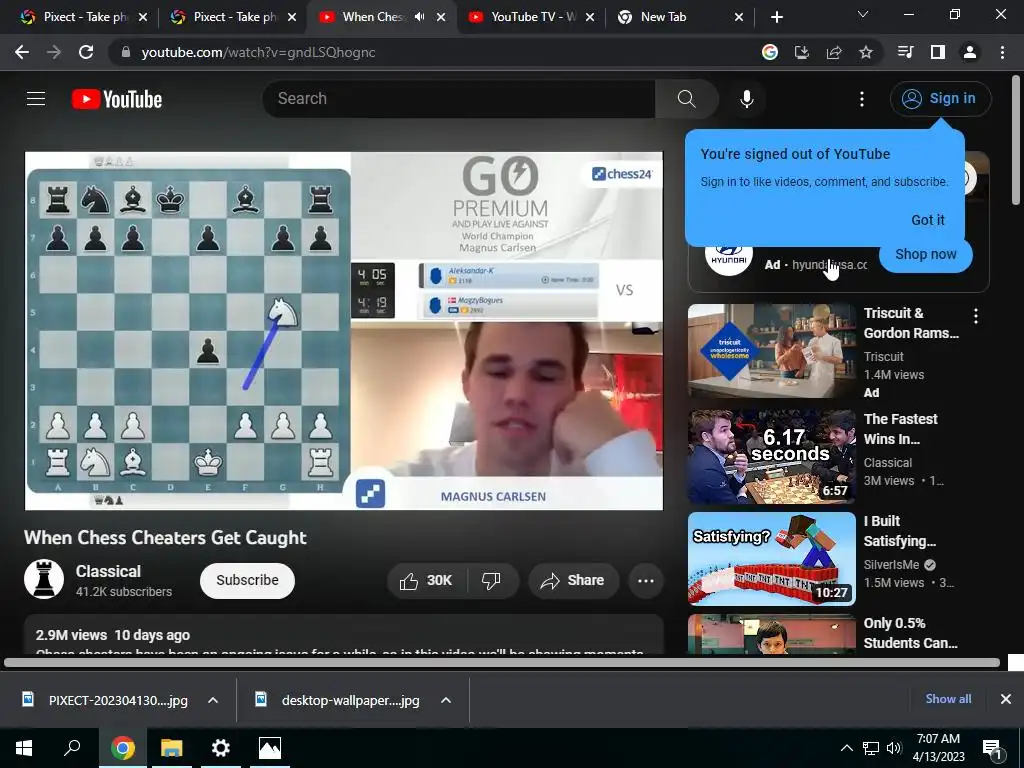Click the Hyundai advertiser logo

pyautogui.click(x=729, y=257)
